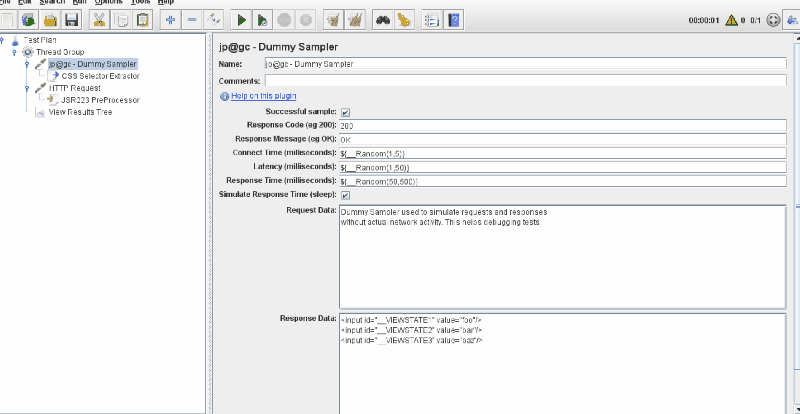Create a new test plan via New icon
Image resolution: width=800 pixels, height=414 pixels.
point(7,20)
